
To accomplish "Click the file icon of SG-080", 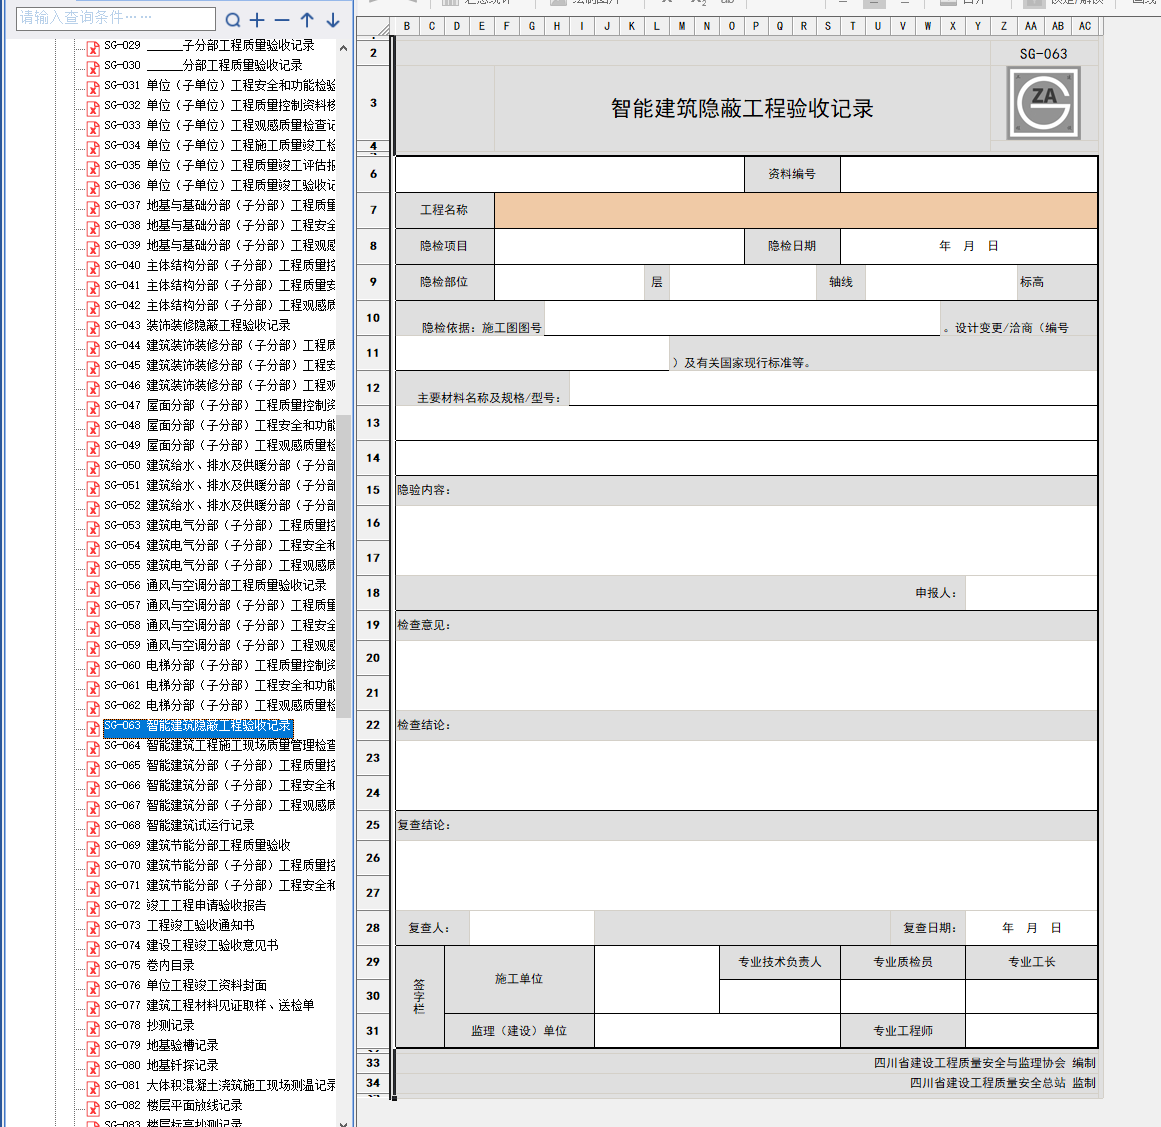I will [x=93, y=1069].
